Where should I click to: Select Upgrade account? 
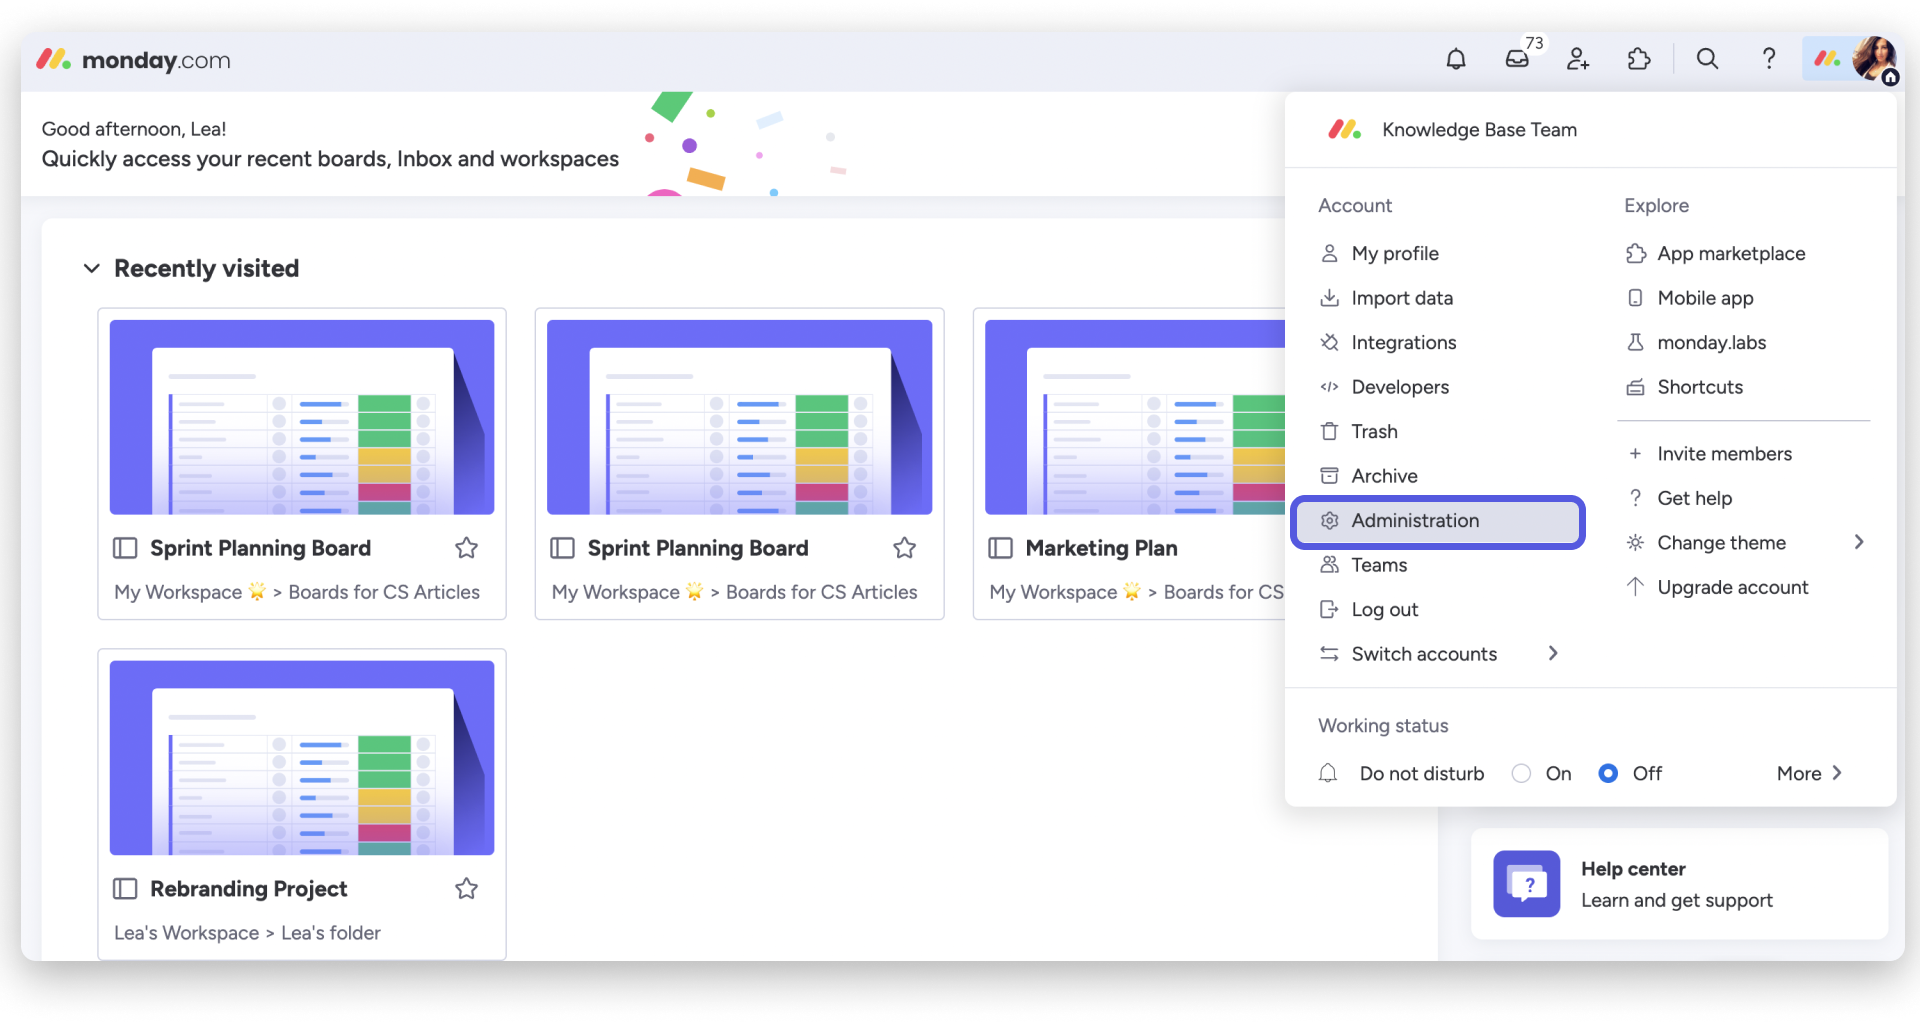[x=1733, y=587]
